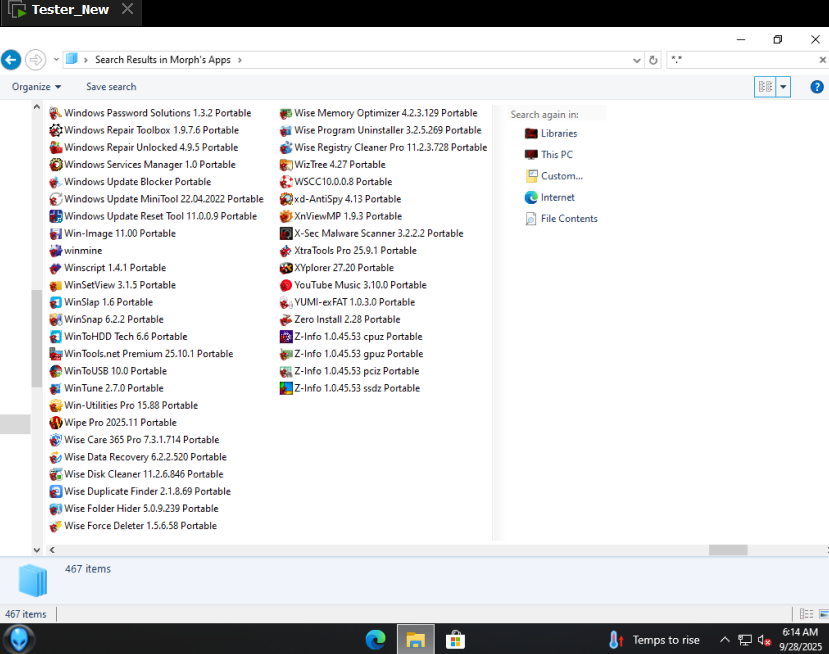Select Wise Program Uninstaller 3.2.5.269 Portable
The width and height of the screenshot is (829, 654).
tap(381, 130)
